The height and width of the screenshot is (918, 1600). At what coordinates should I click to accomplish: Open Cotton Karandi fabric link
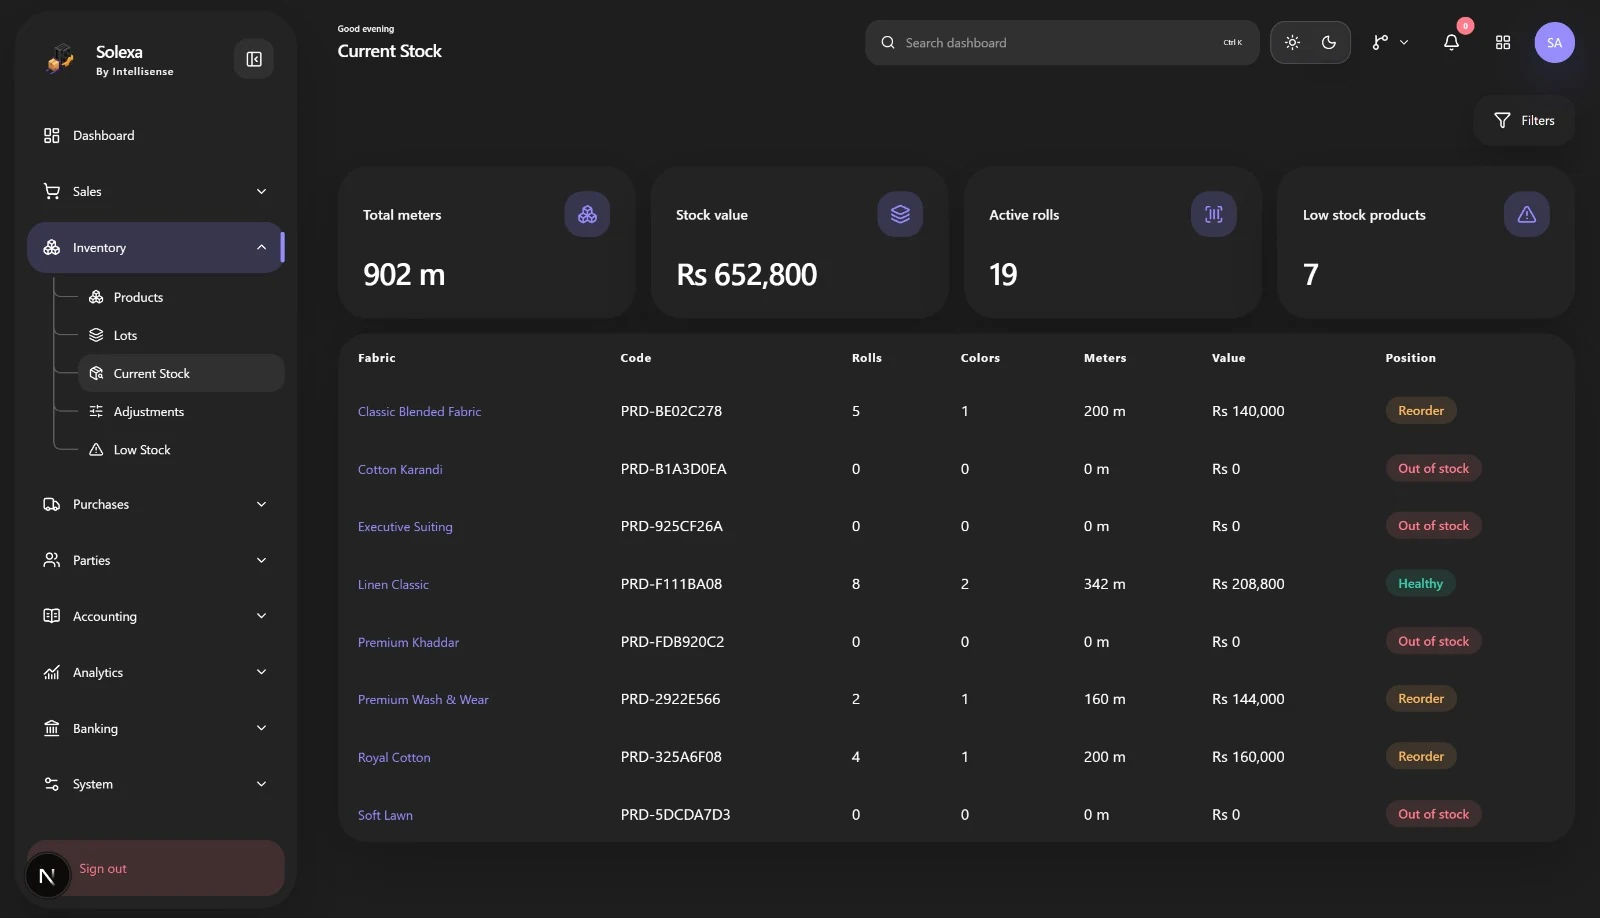tap(400, 469)
